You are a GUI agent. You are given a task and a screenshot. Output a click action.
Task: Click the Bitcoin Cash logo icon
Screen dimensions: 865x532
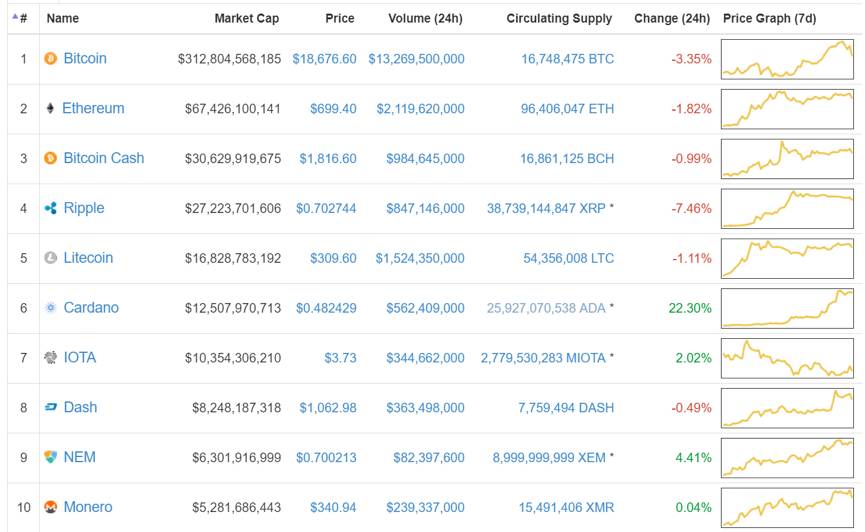click(x=51, y=158)
